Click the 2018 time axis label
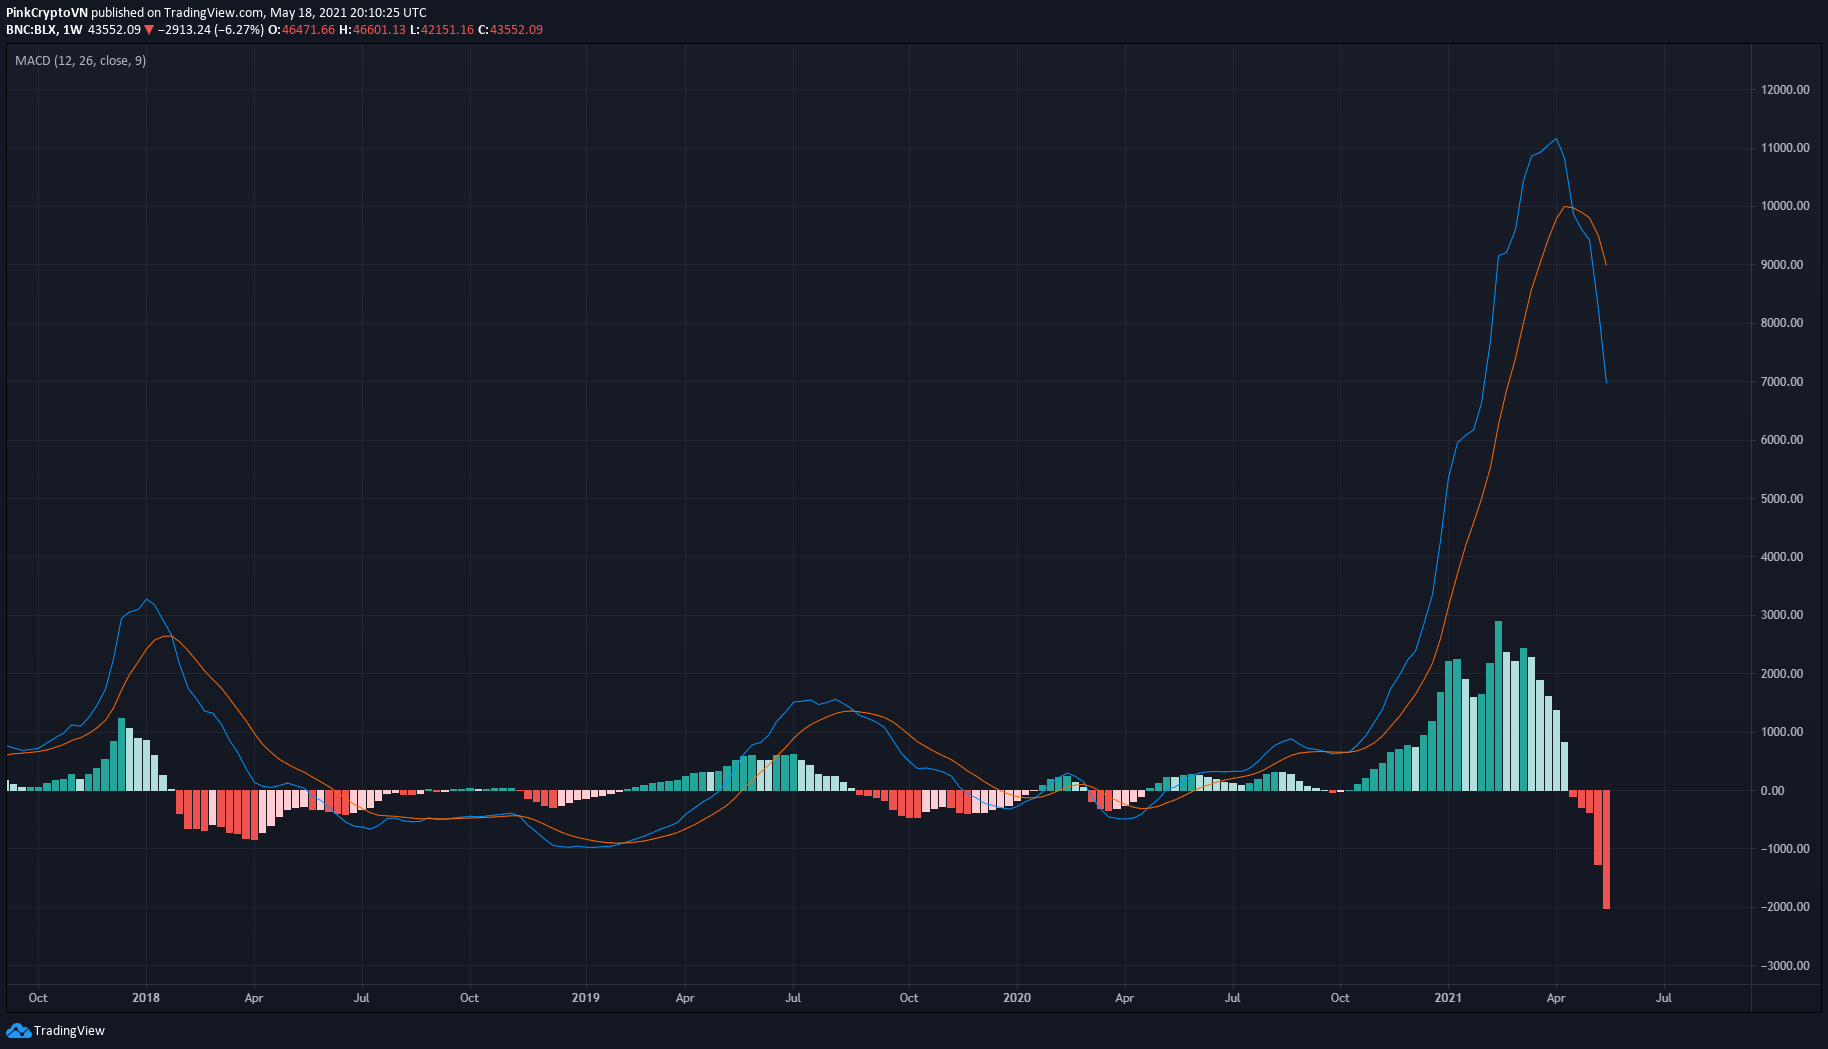This screenshot has height=1049, width=1828. [x=146, y=998]
